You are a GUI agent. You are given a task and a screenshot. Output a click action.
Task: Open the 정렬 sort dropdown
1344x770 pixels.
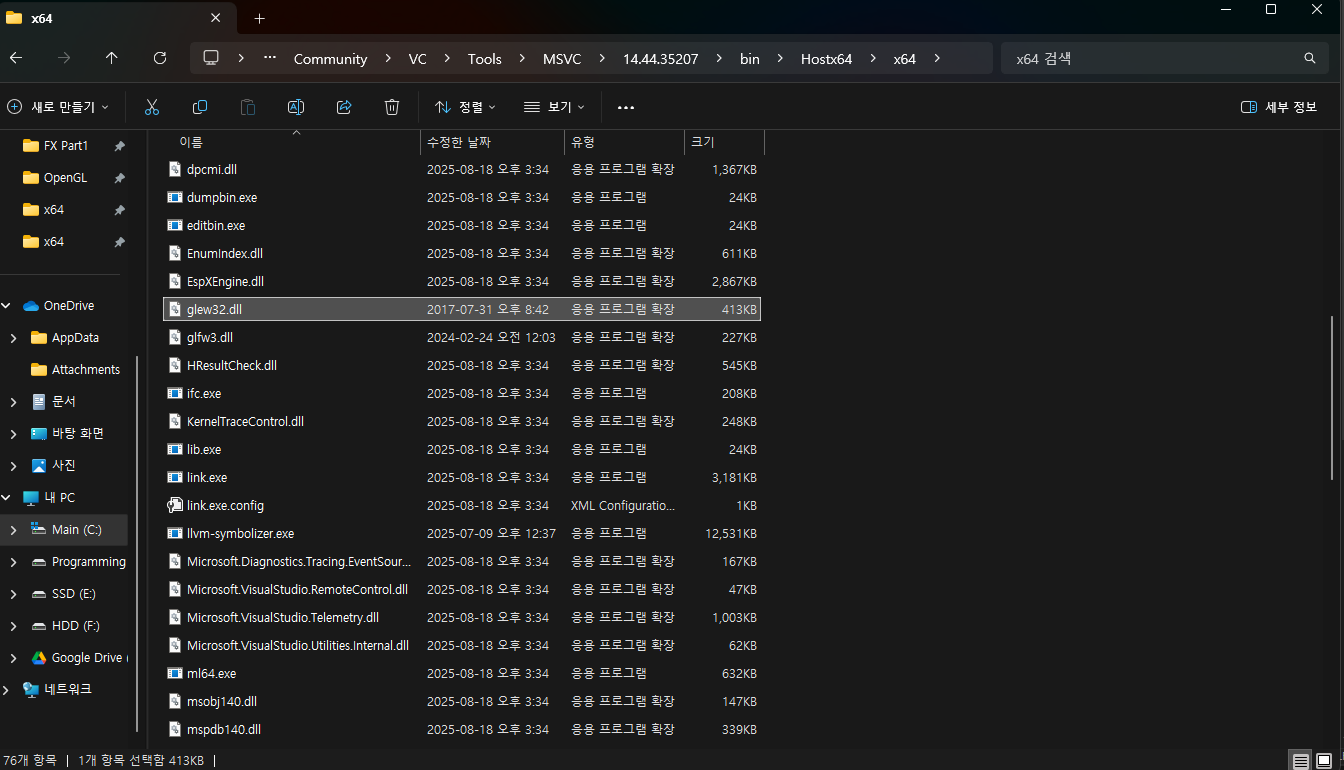pyautogui.click(x=465, y=107)
